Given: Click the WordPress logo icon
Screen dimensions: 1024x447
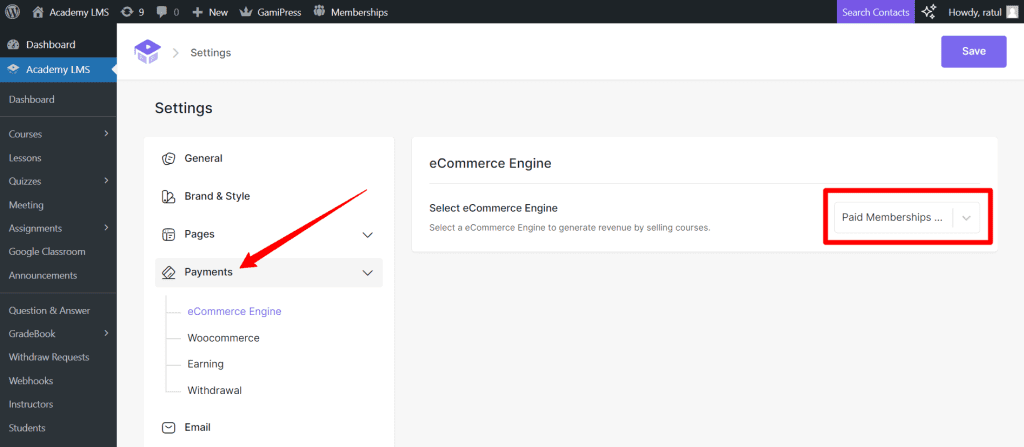Looking at the screenshot, I should pyautogui.click(x=13, y=12).
